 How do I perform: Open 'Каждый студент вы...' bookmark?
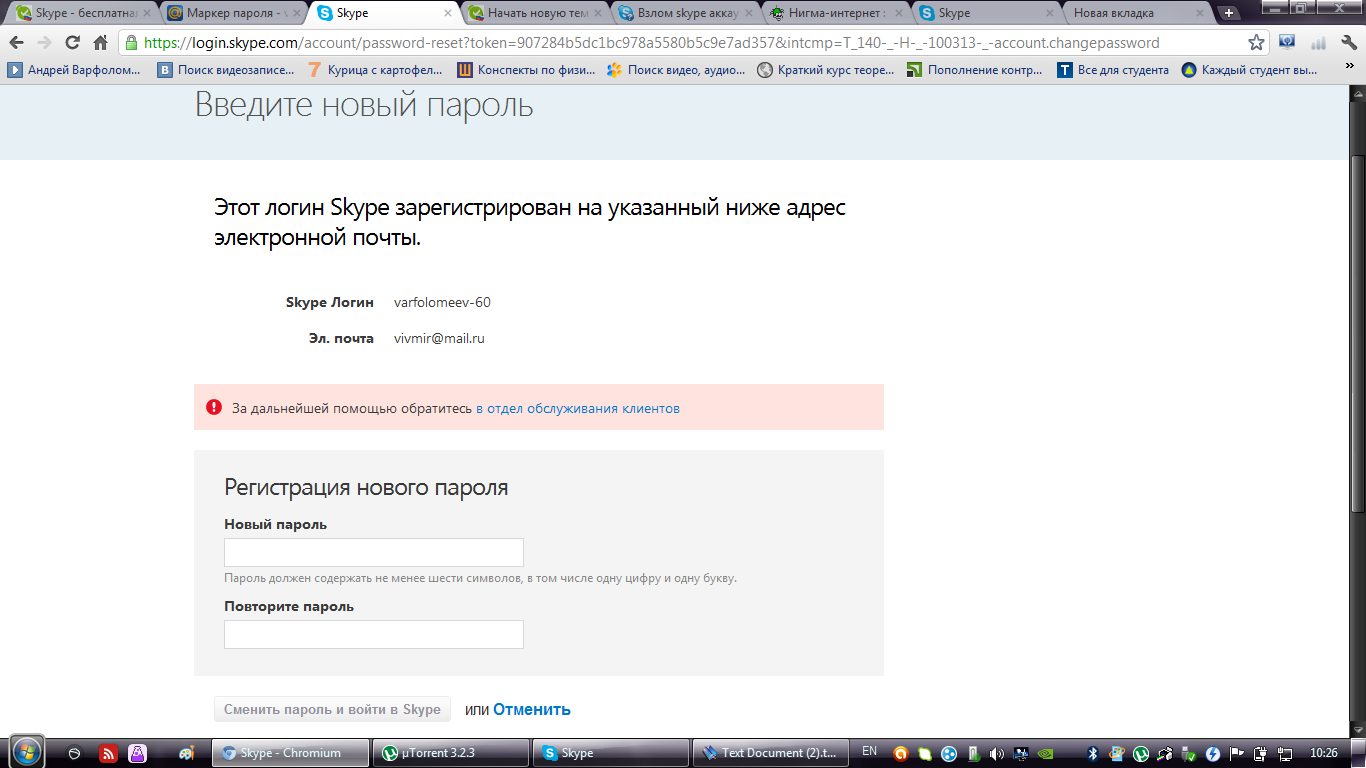(1249, 70)
